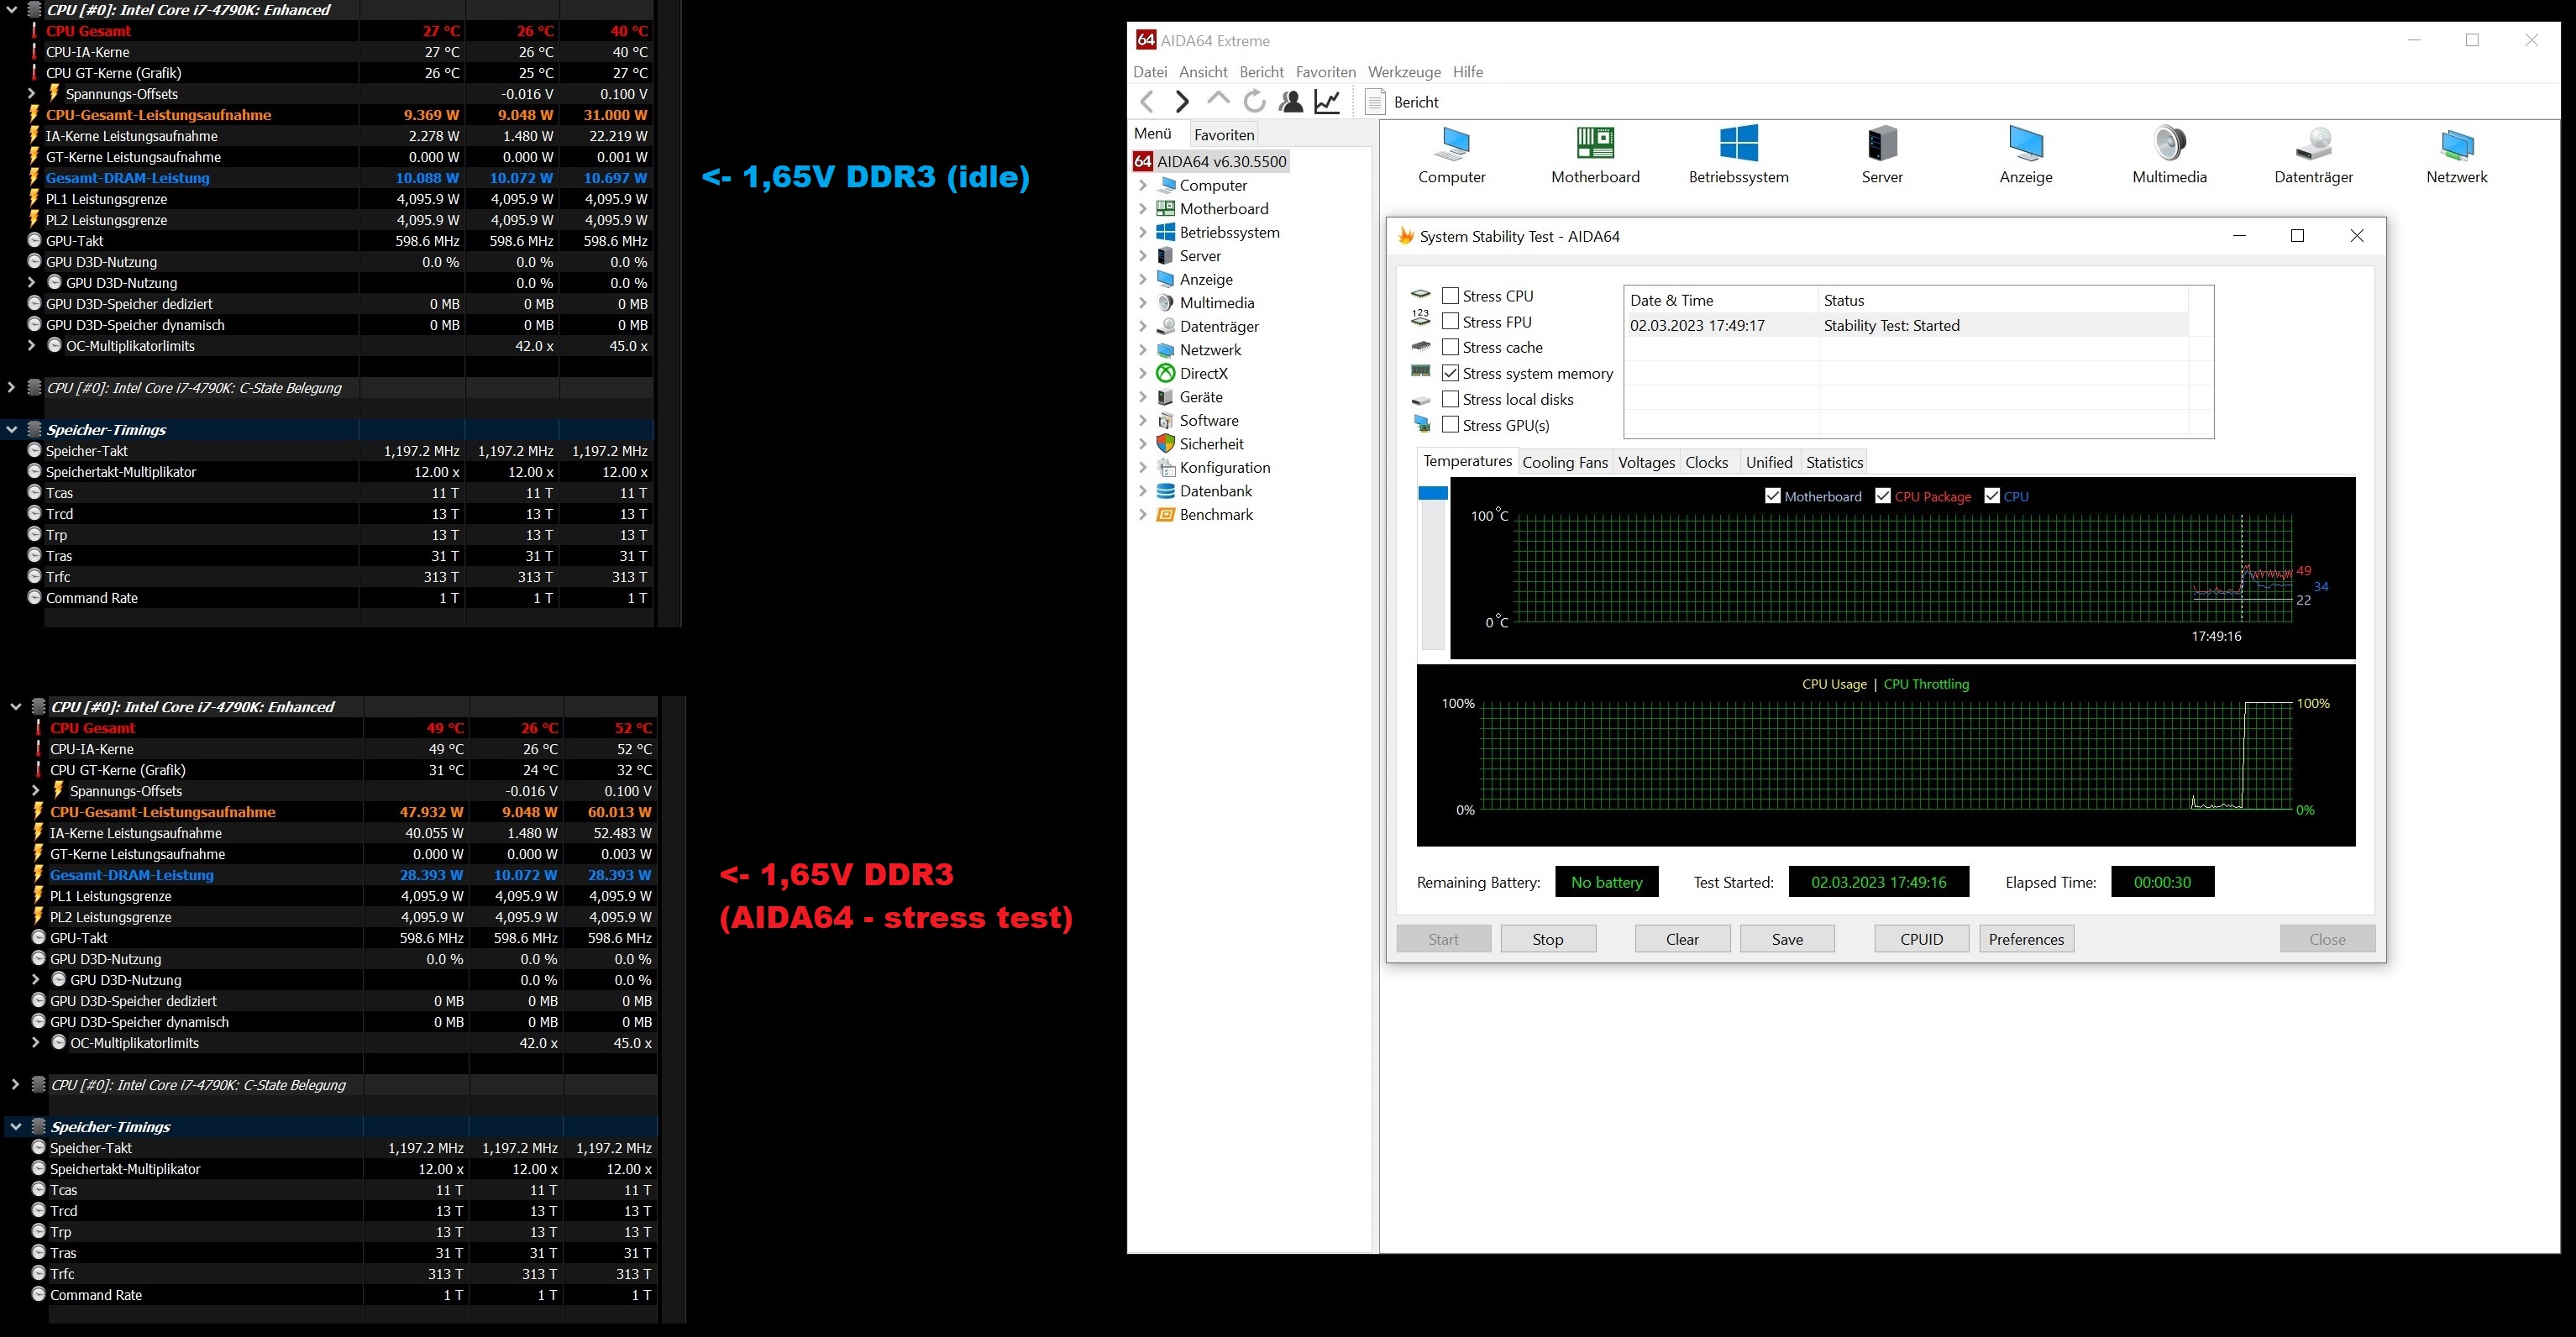
Task: Click the forward navigation arrow
Action: 1182,101
